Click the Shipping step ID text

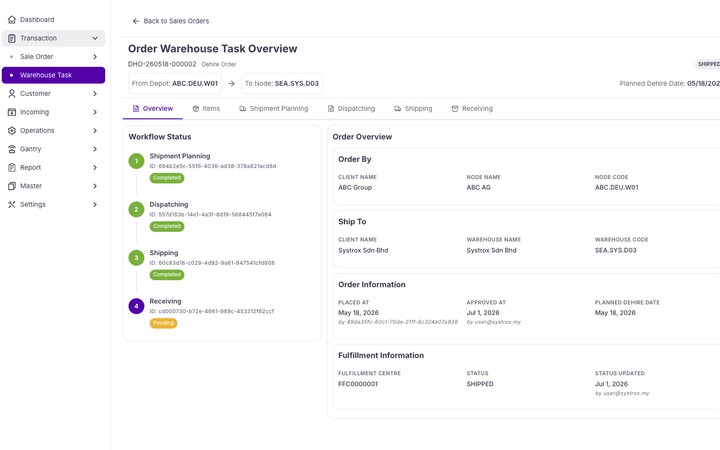pyautogui.click(x=212, y=263)
